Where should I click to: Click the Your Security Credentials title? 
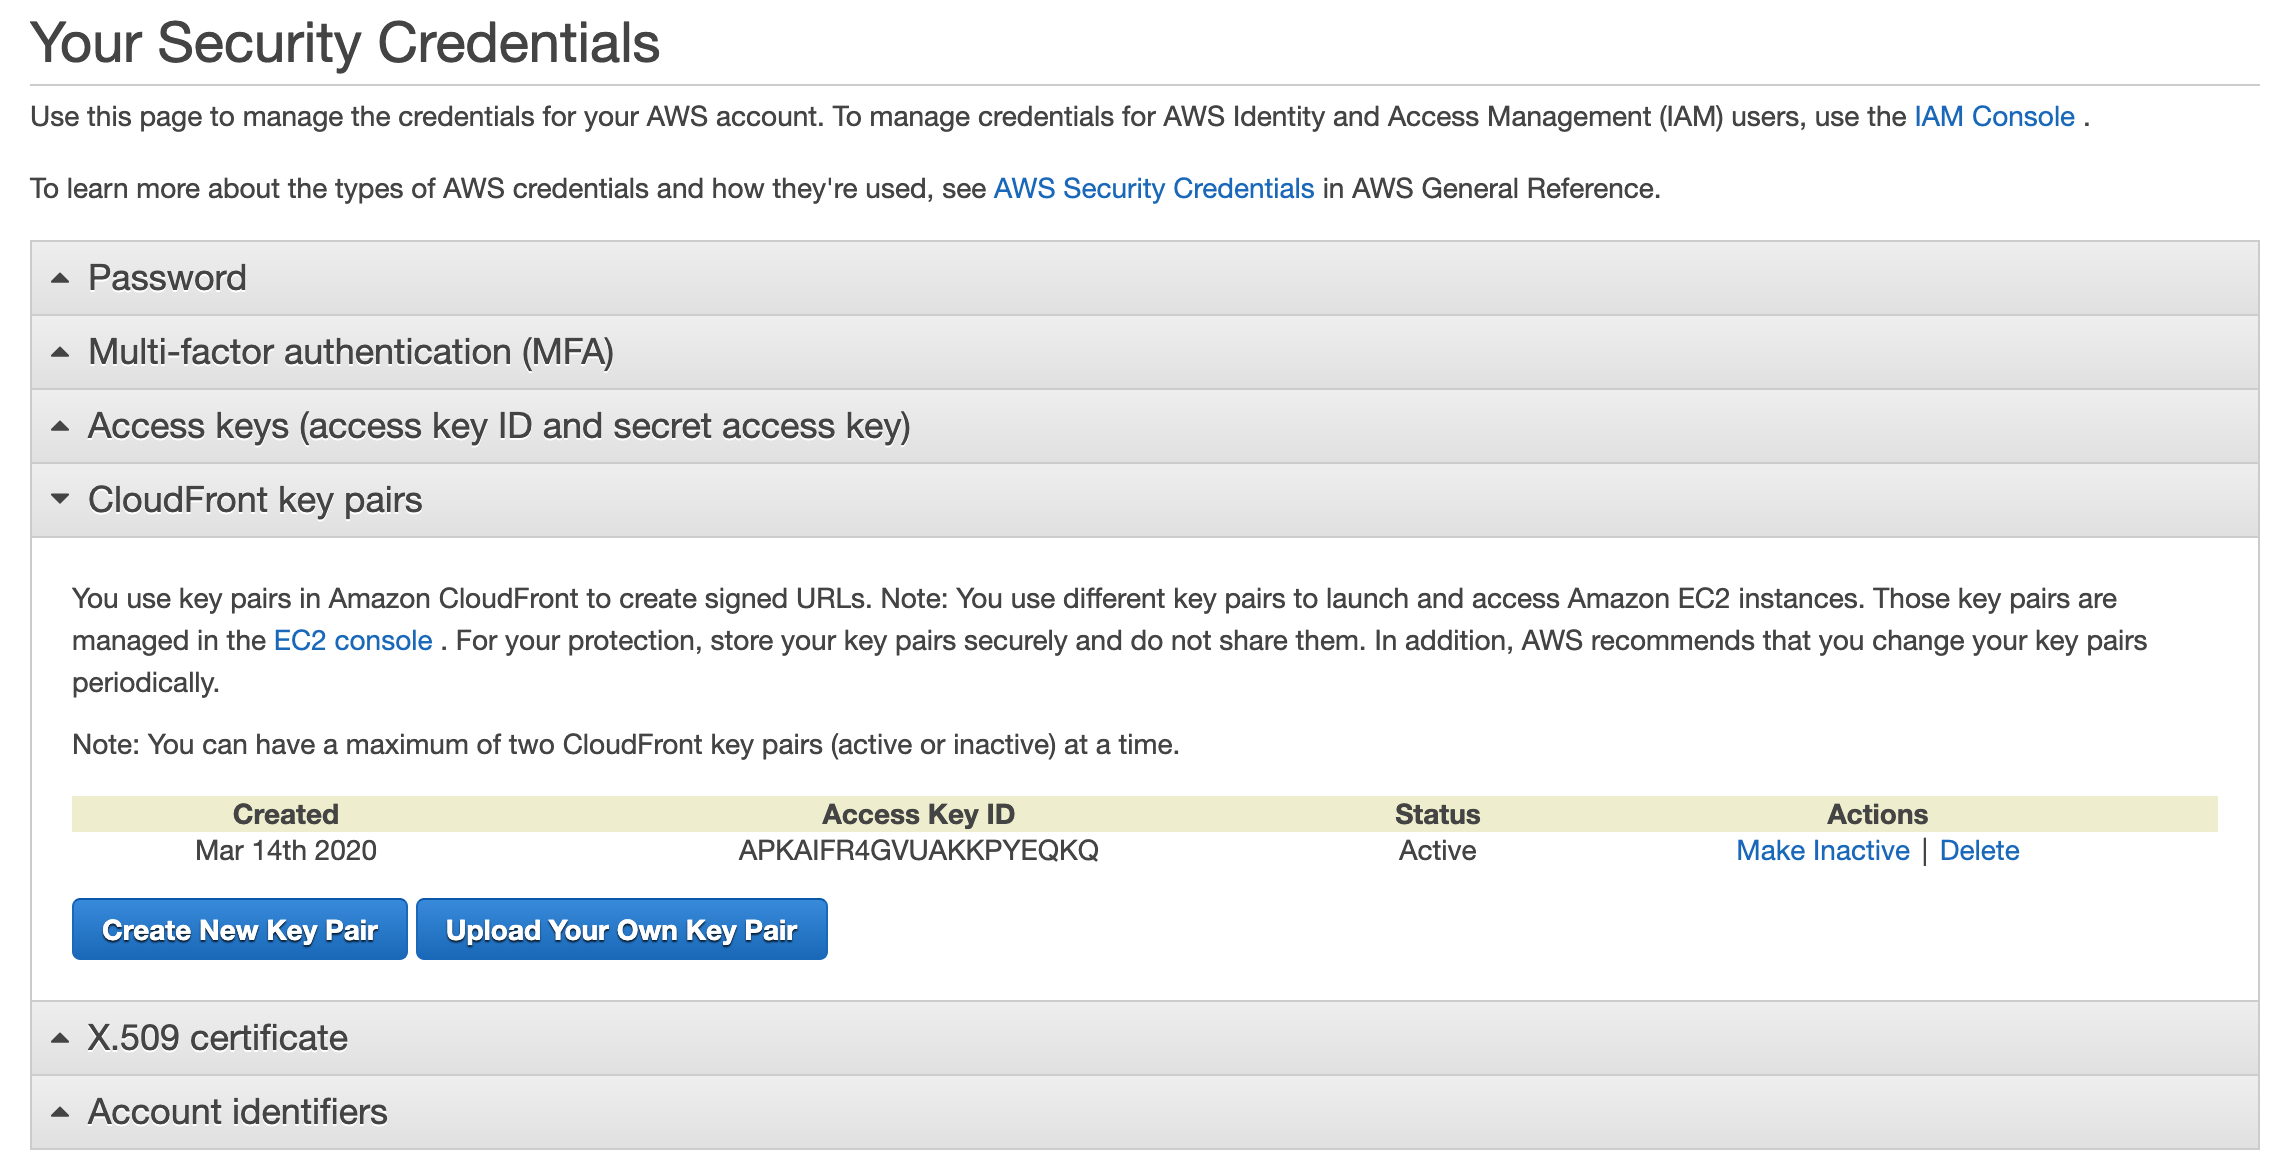tap(345, 43)
